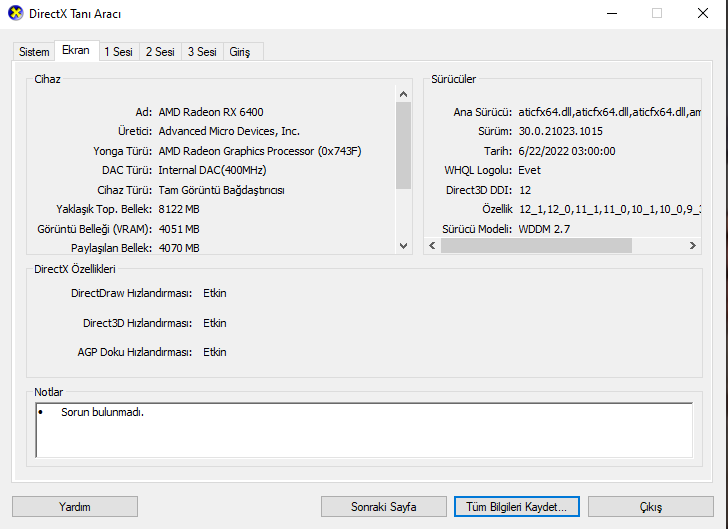Click Tam Görüntü Bağdaştırıcısı value
Image resolution: width=728 pixels, height=529 pixels.
click(221, 190)
